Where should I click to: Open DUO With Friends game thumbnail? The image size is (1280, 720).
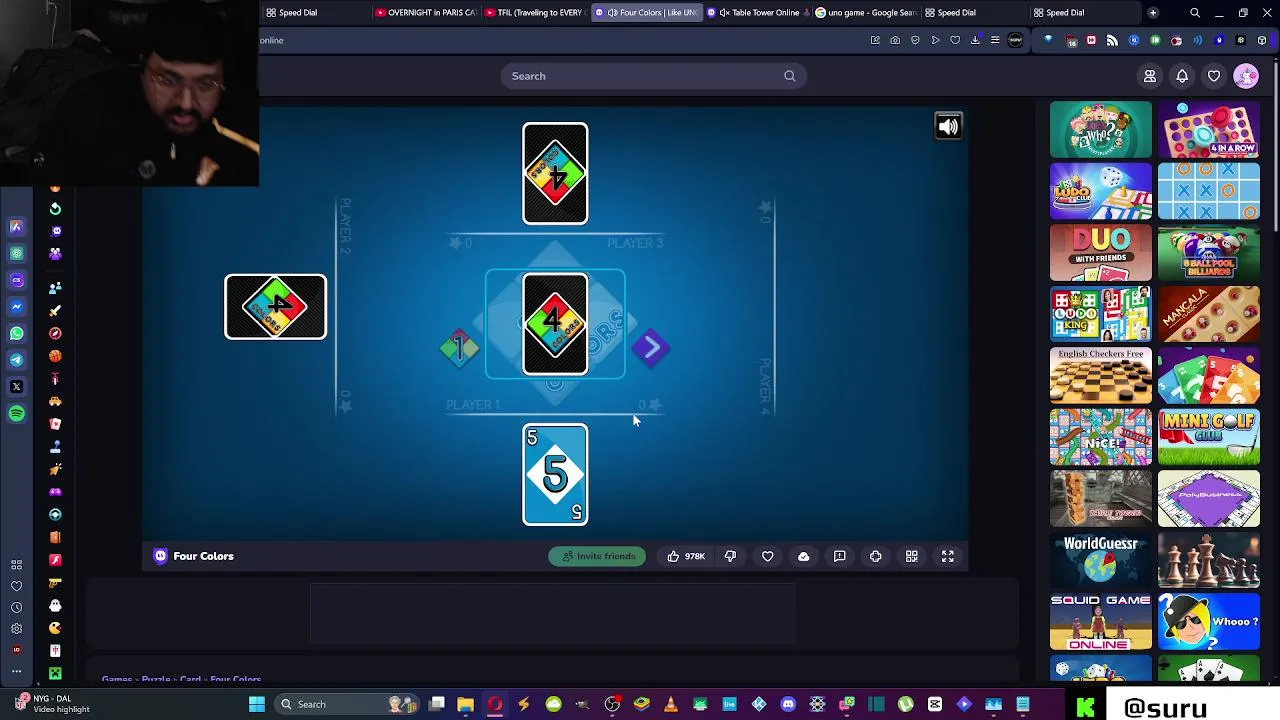1101,252
